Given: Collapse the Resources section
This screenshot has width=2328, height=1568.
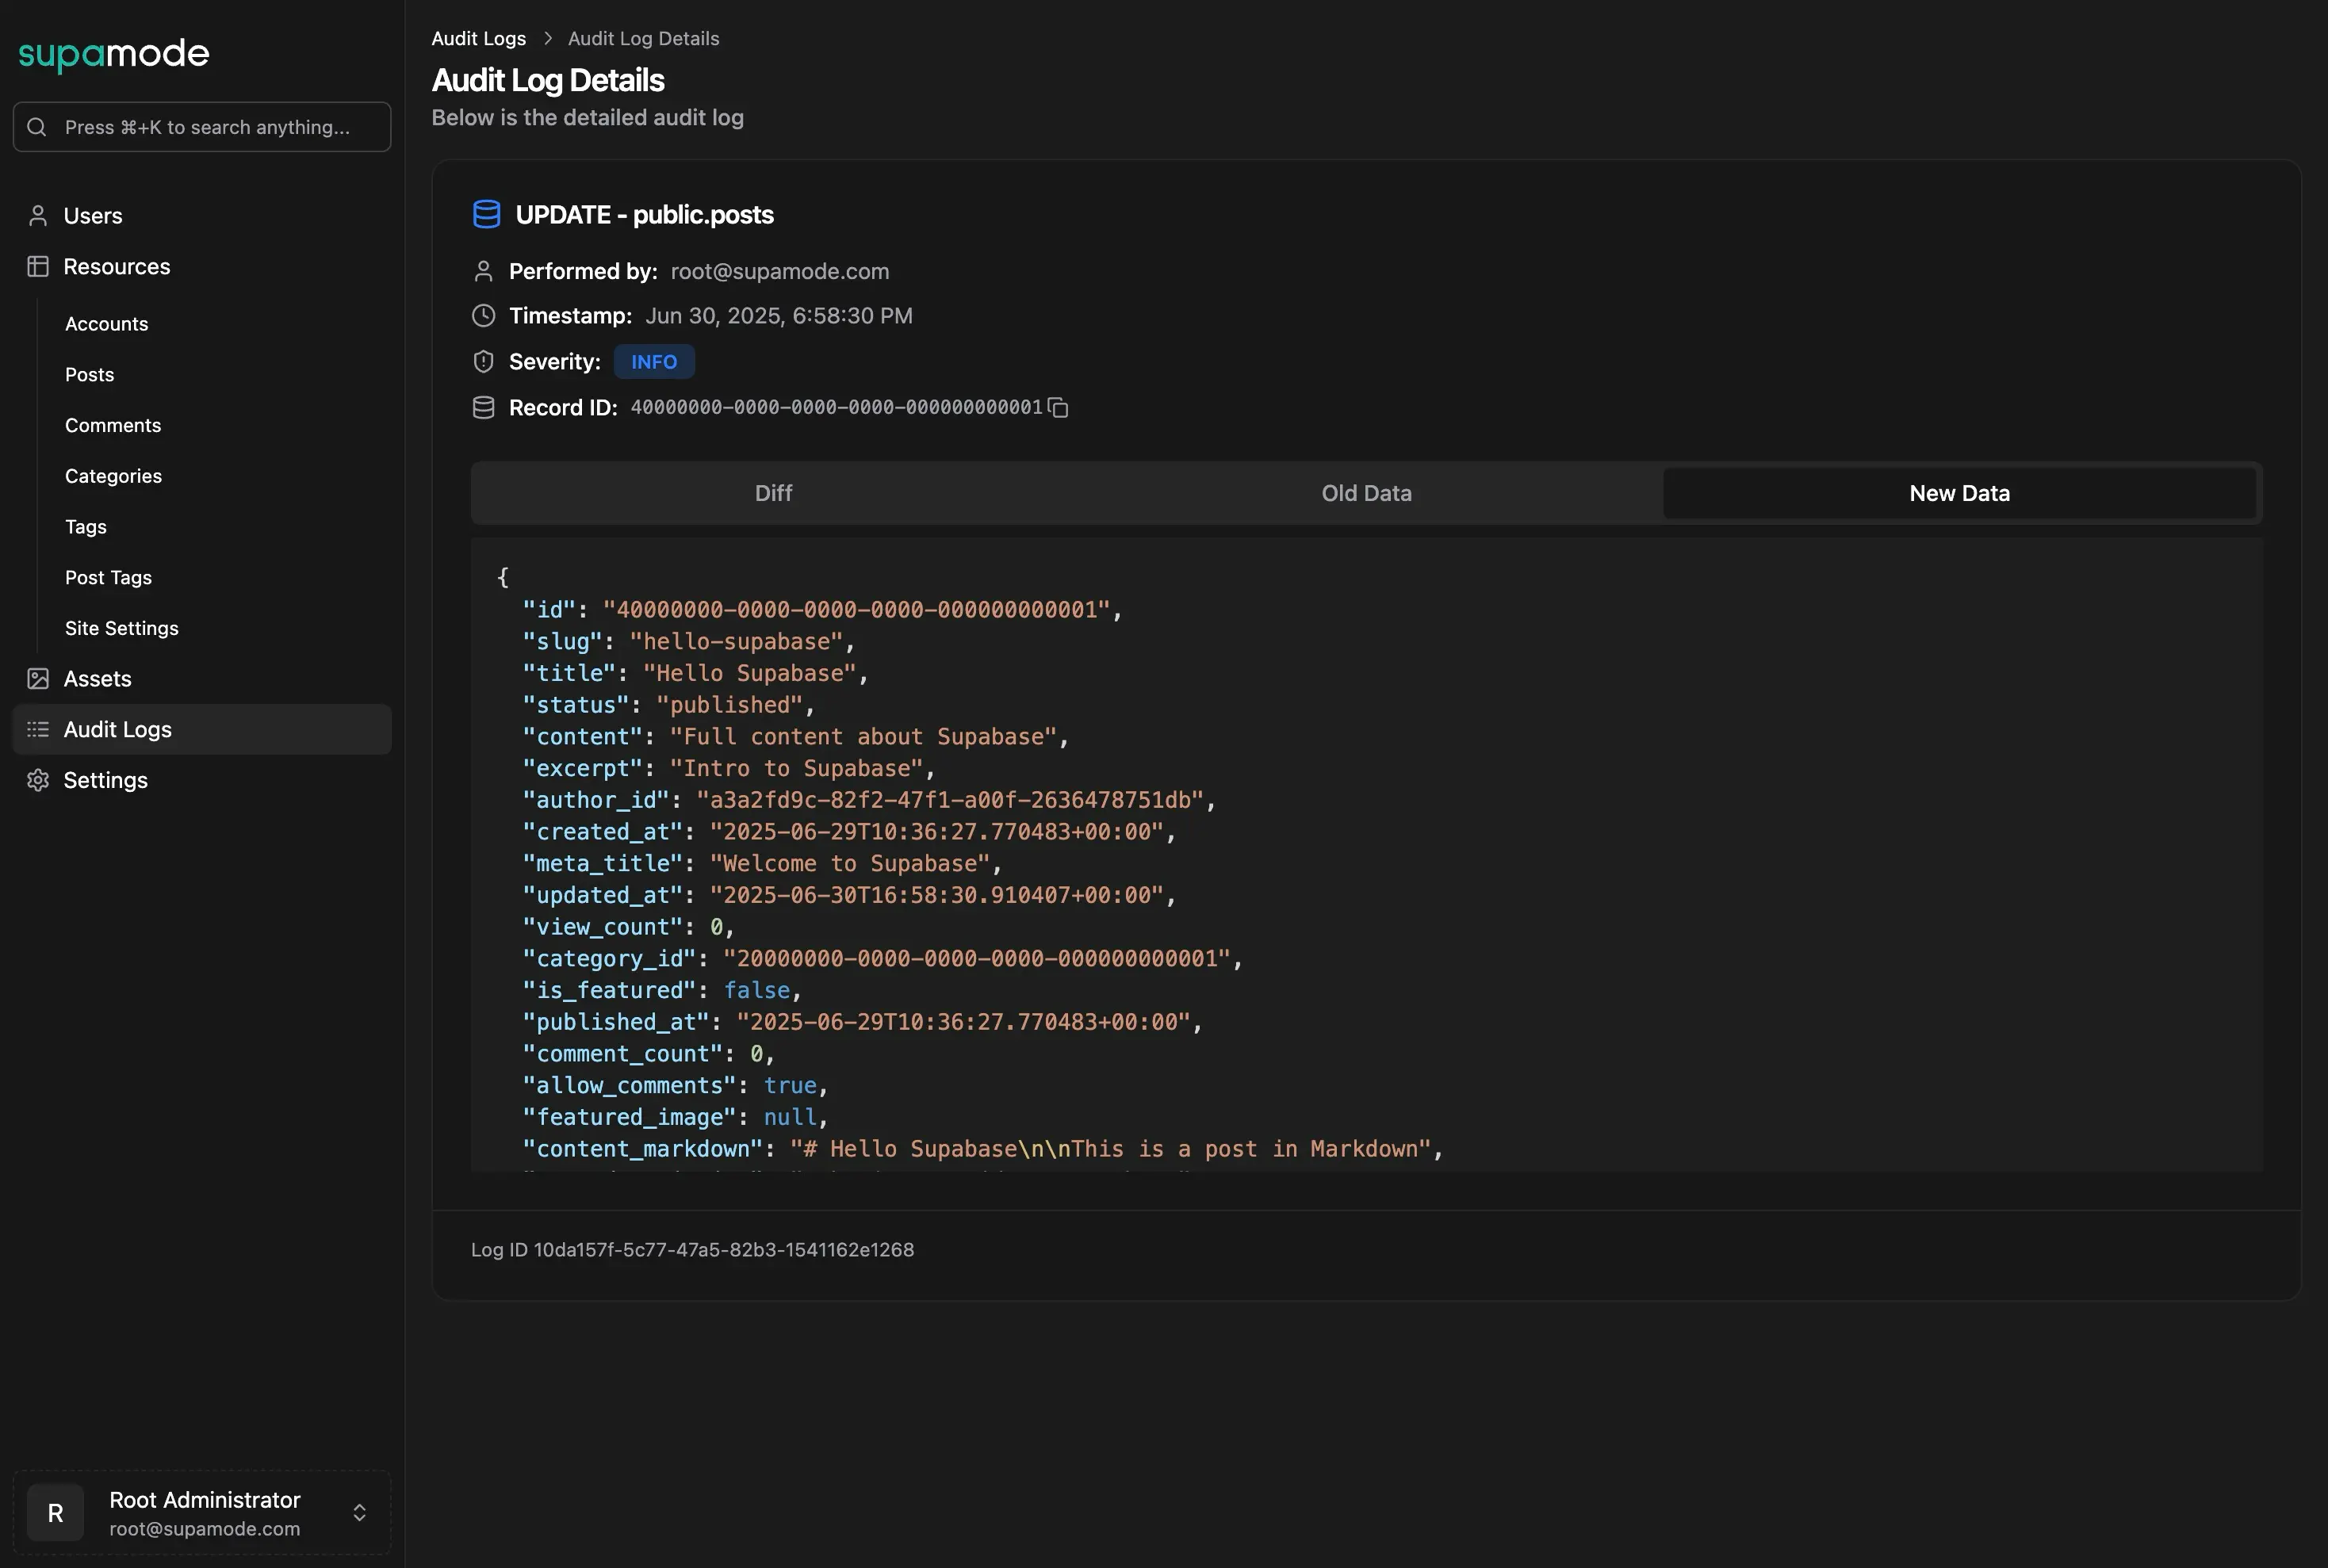Looking at the screenshot, I should click(x=117, y=266).
